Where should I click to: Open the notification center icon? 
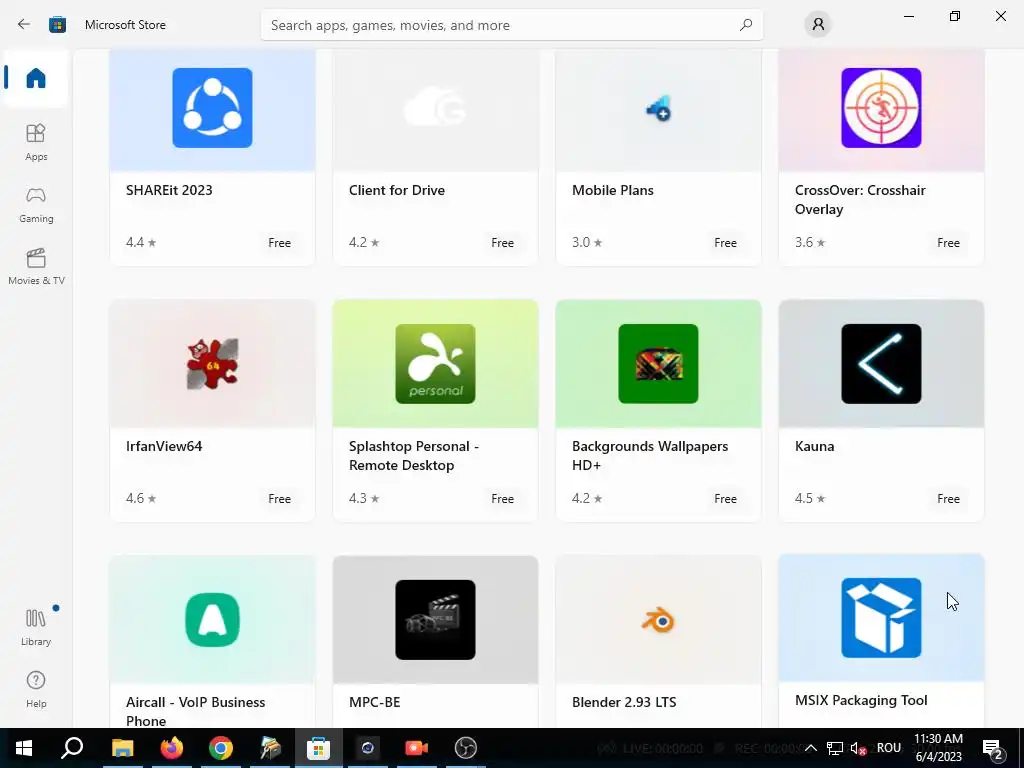993,748
